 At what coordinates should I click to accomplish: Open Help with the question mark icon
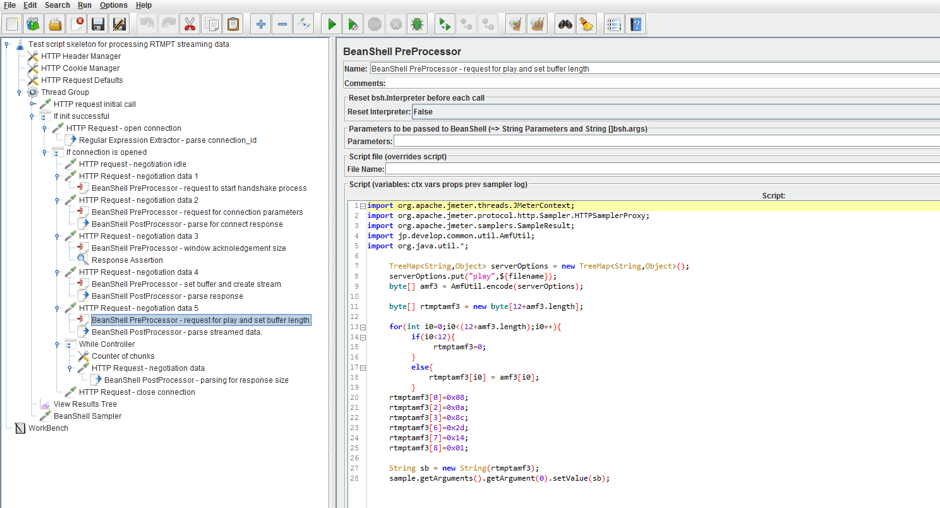pyautogui.click(x=636, y=25)
